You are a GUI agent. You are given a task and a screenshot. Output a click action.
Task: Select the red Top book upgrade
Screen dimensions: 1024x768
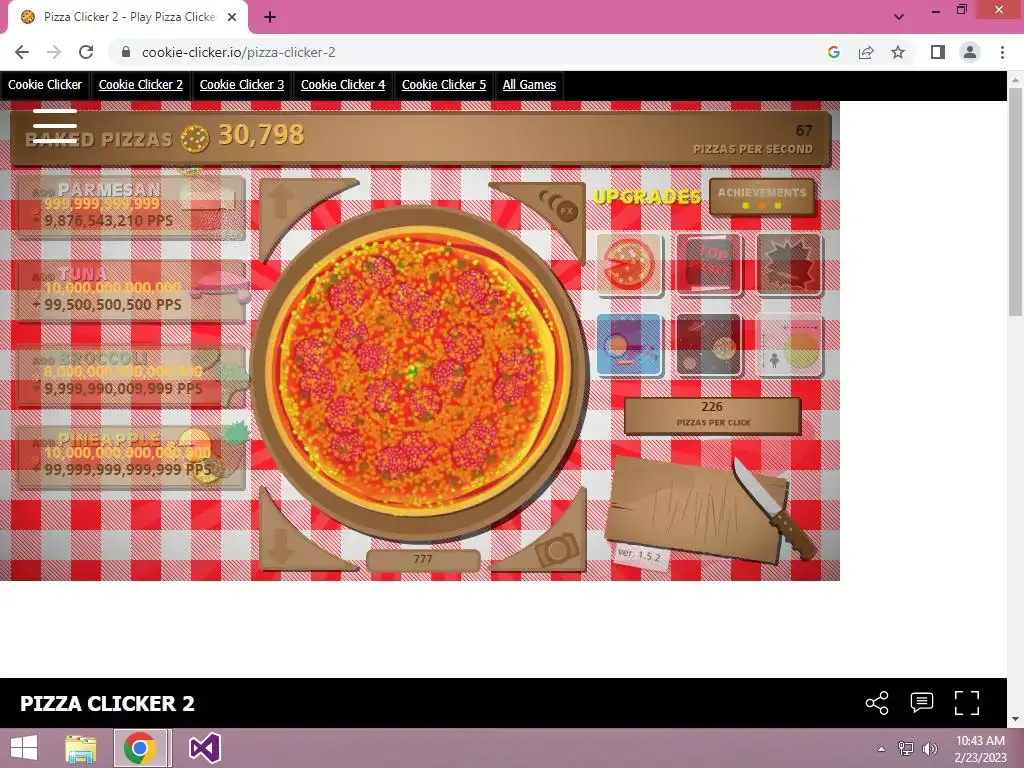(x=709, y=264)
